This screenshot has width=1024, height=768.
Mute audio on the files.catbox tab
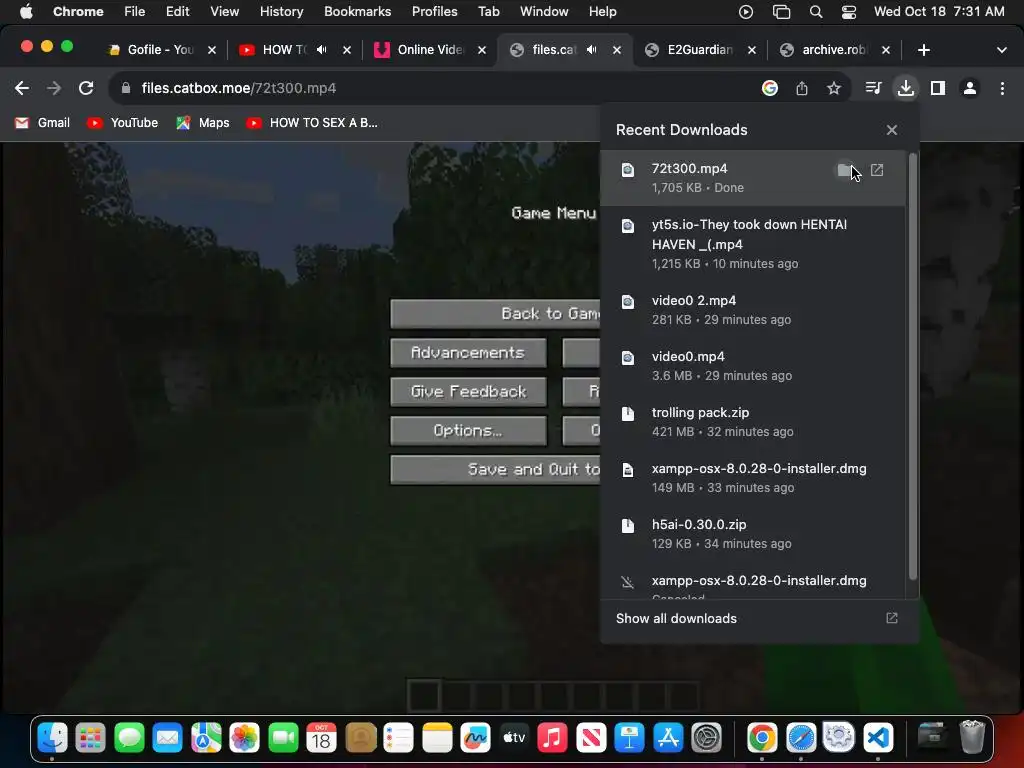click(591, 50)
